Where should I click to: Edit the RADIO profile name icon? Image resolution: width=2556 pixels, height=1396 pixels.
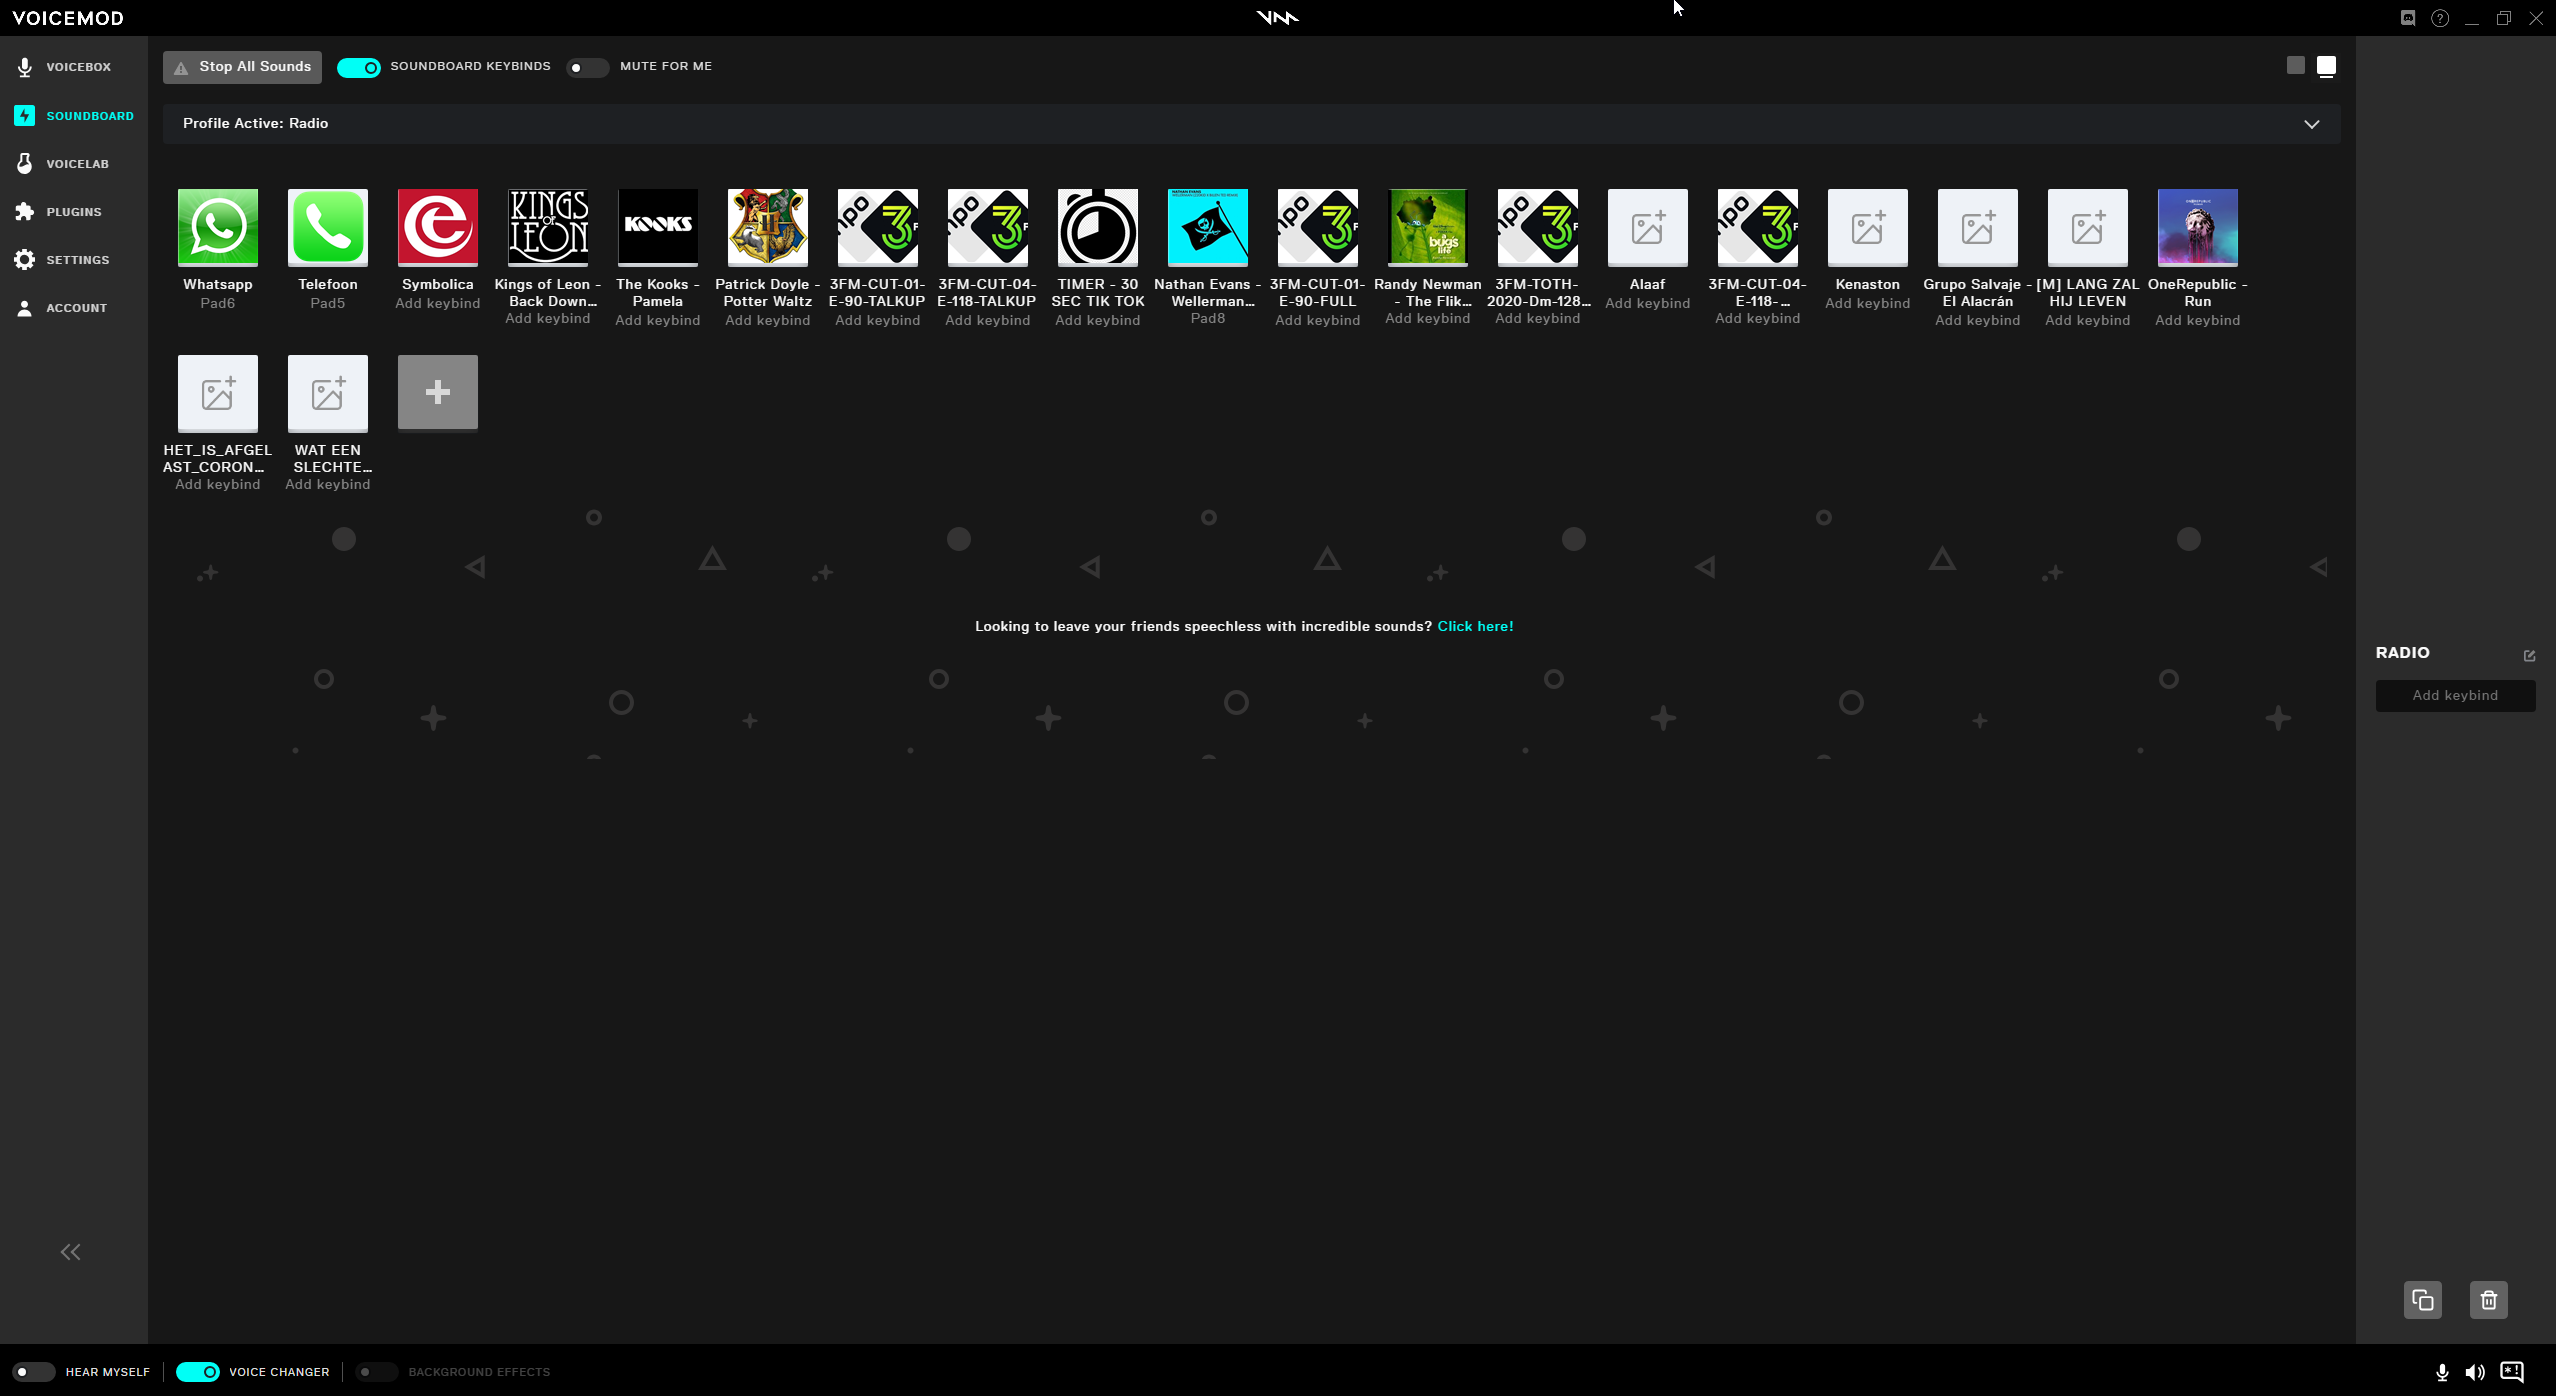2529,656
